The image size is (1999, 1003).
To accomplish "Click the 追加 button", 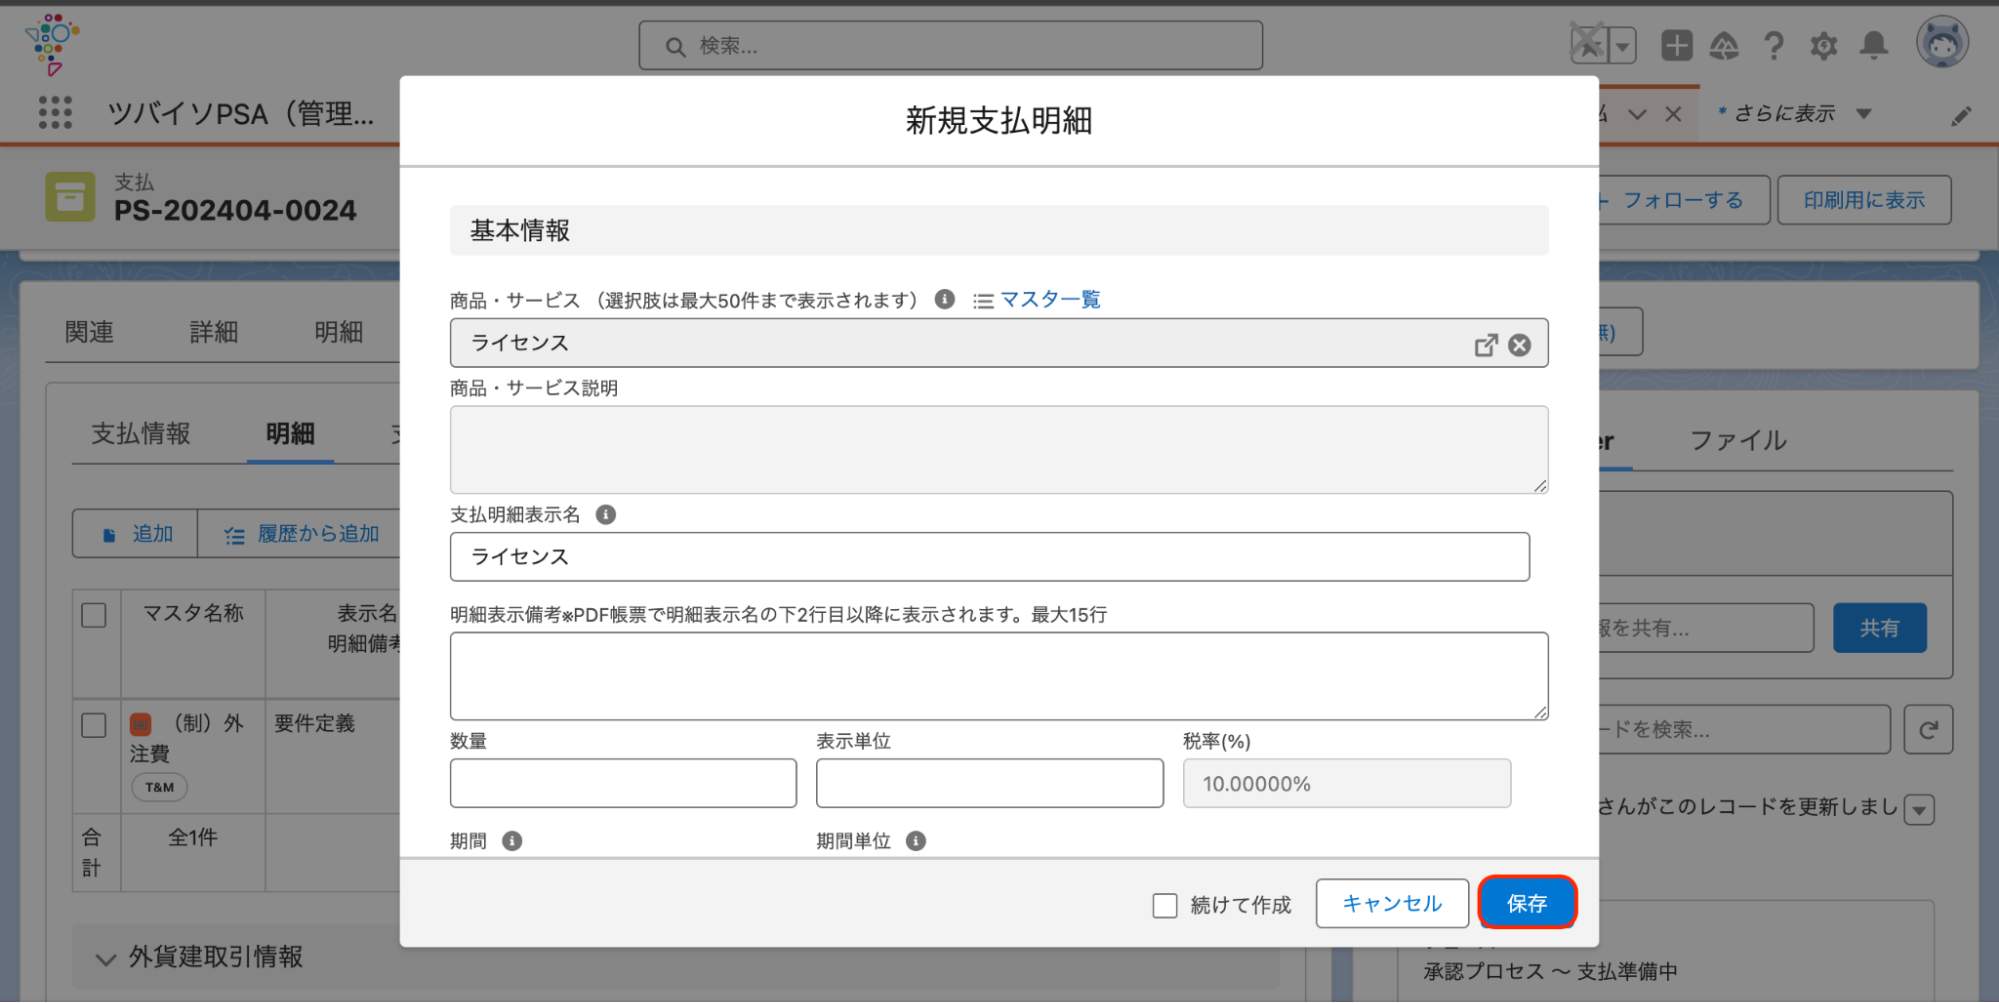I will click(x=136, y=534).
